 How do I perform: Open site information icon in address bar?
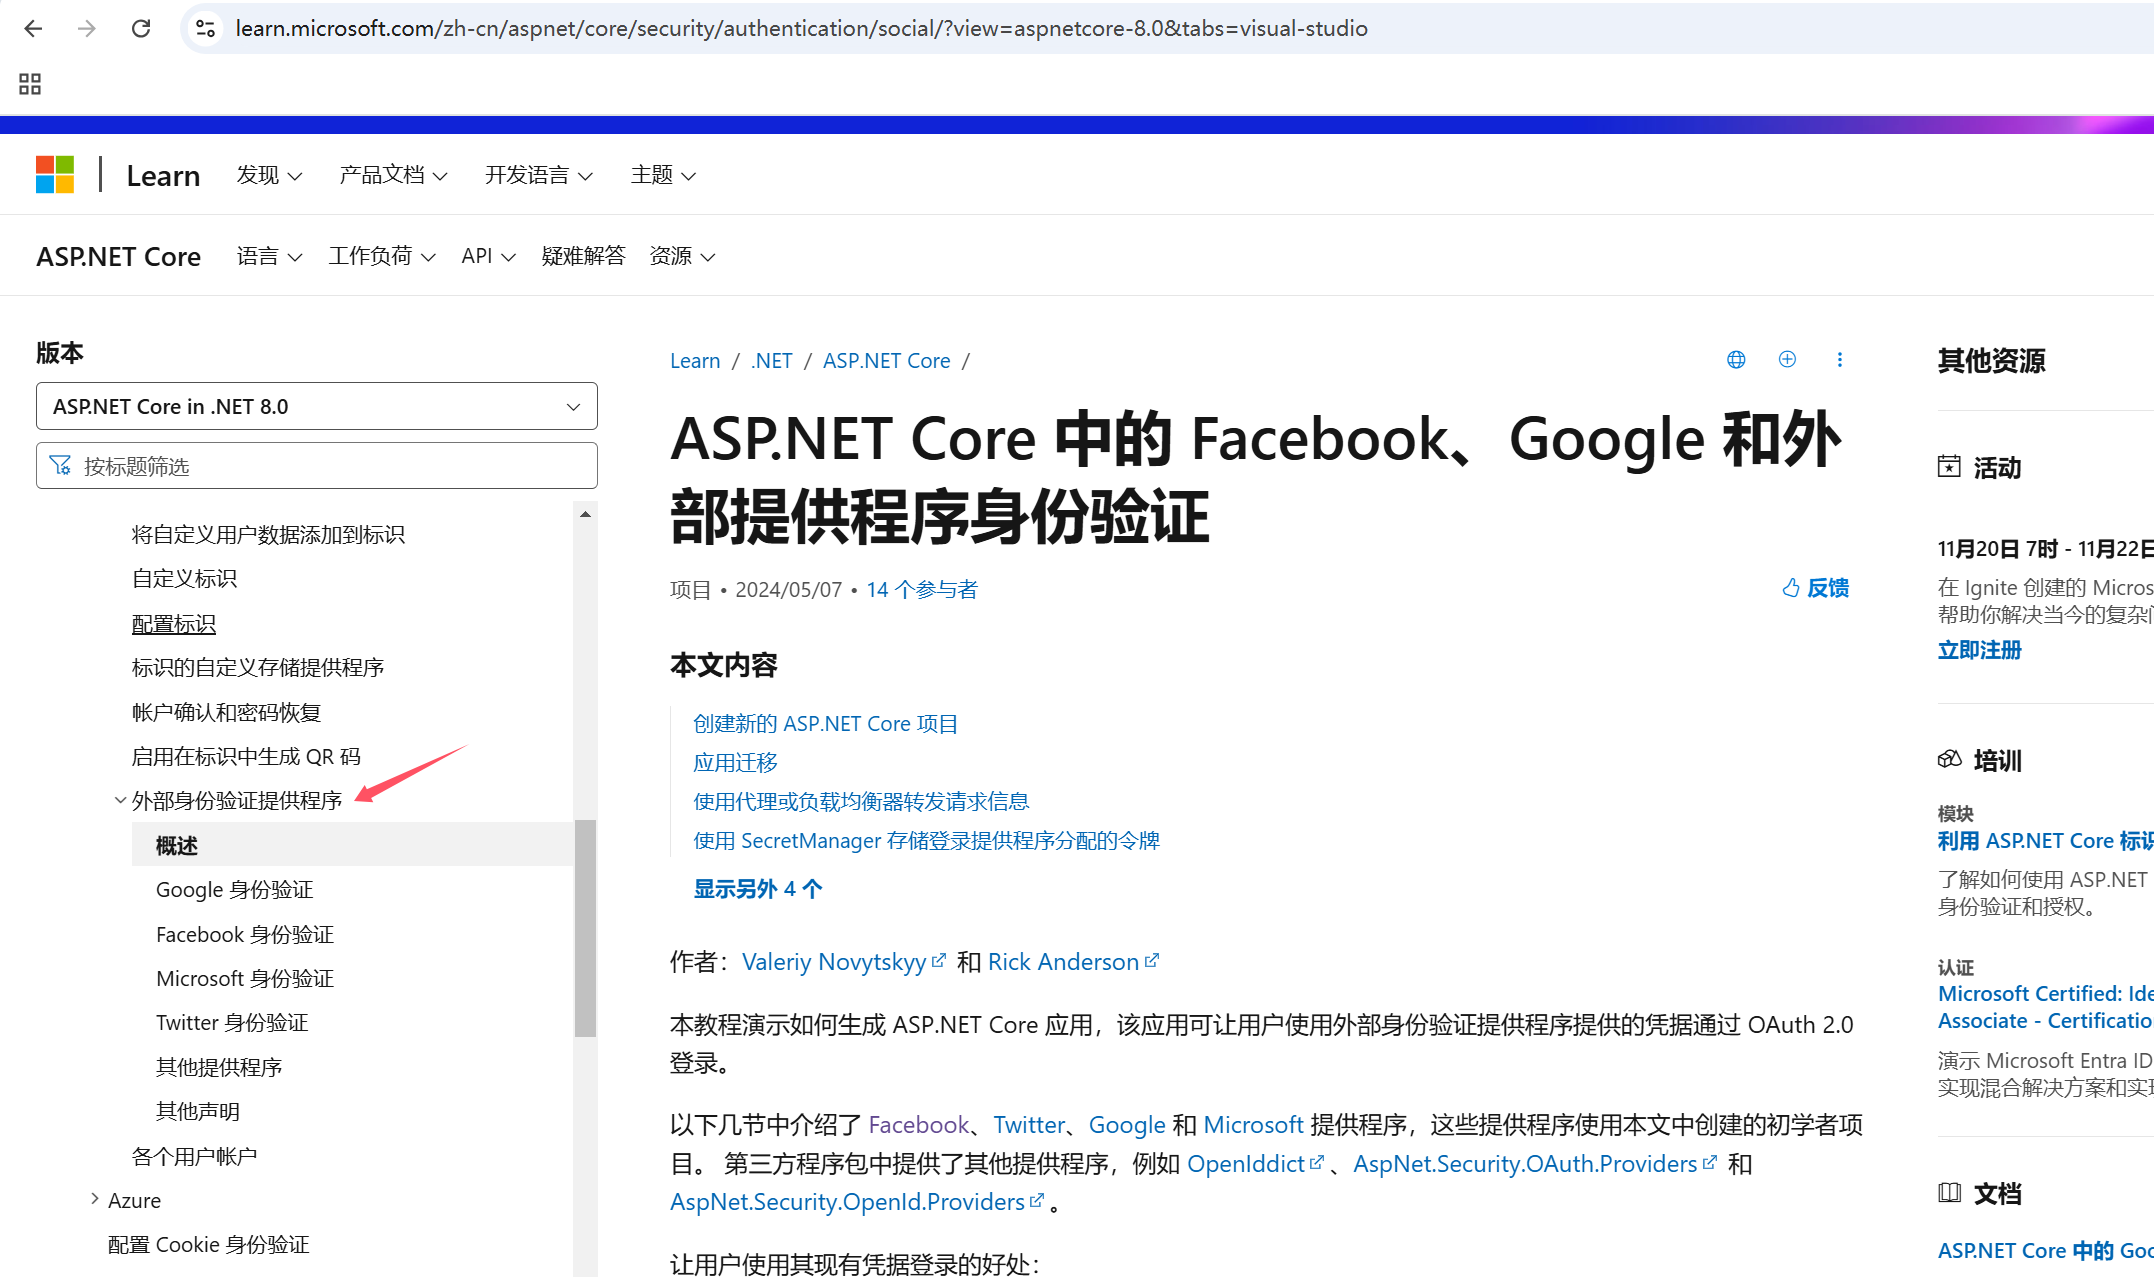(x=206, y=28)
